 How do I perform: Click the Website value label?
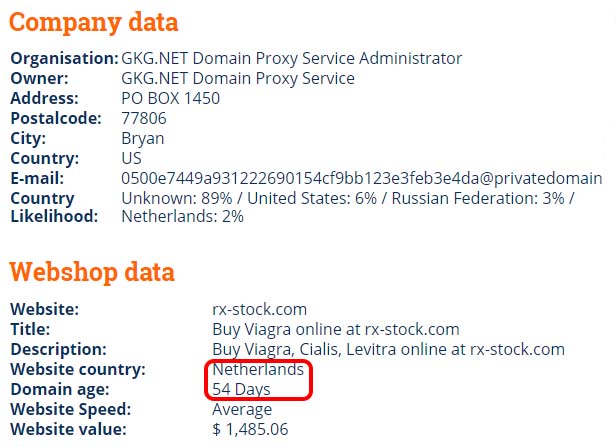click(68, 429)
